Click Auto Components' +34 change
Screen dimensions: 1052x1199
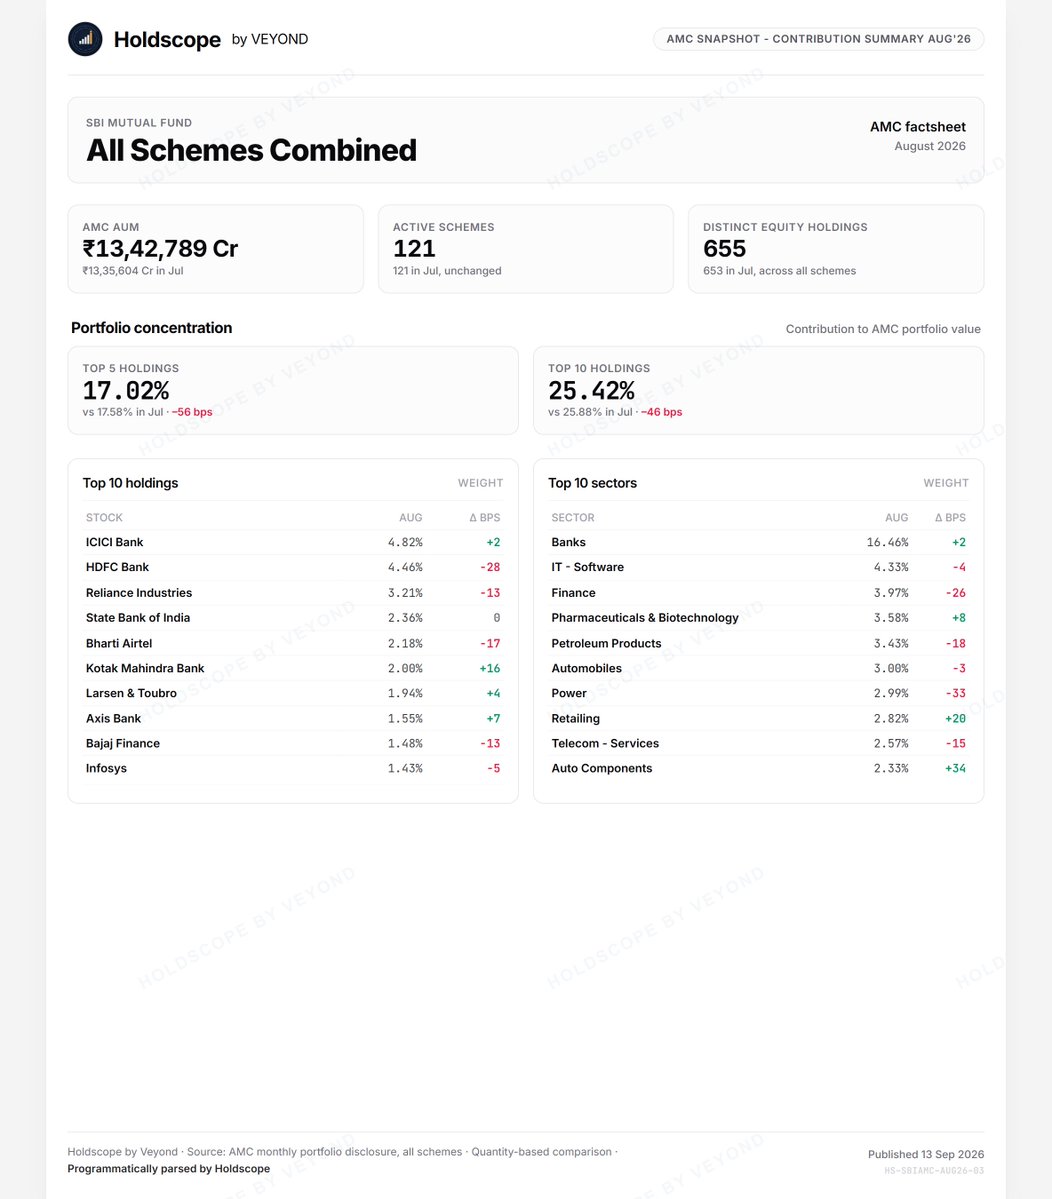(x=956, y=768)
